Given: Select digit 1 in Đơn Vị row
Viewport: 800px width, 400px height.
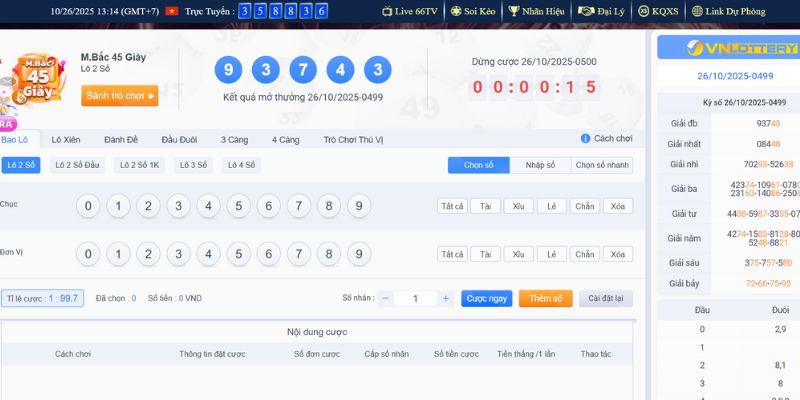Looking at the screenshot, I should point(118,254).
